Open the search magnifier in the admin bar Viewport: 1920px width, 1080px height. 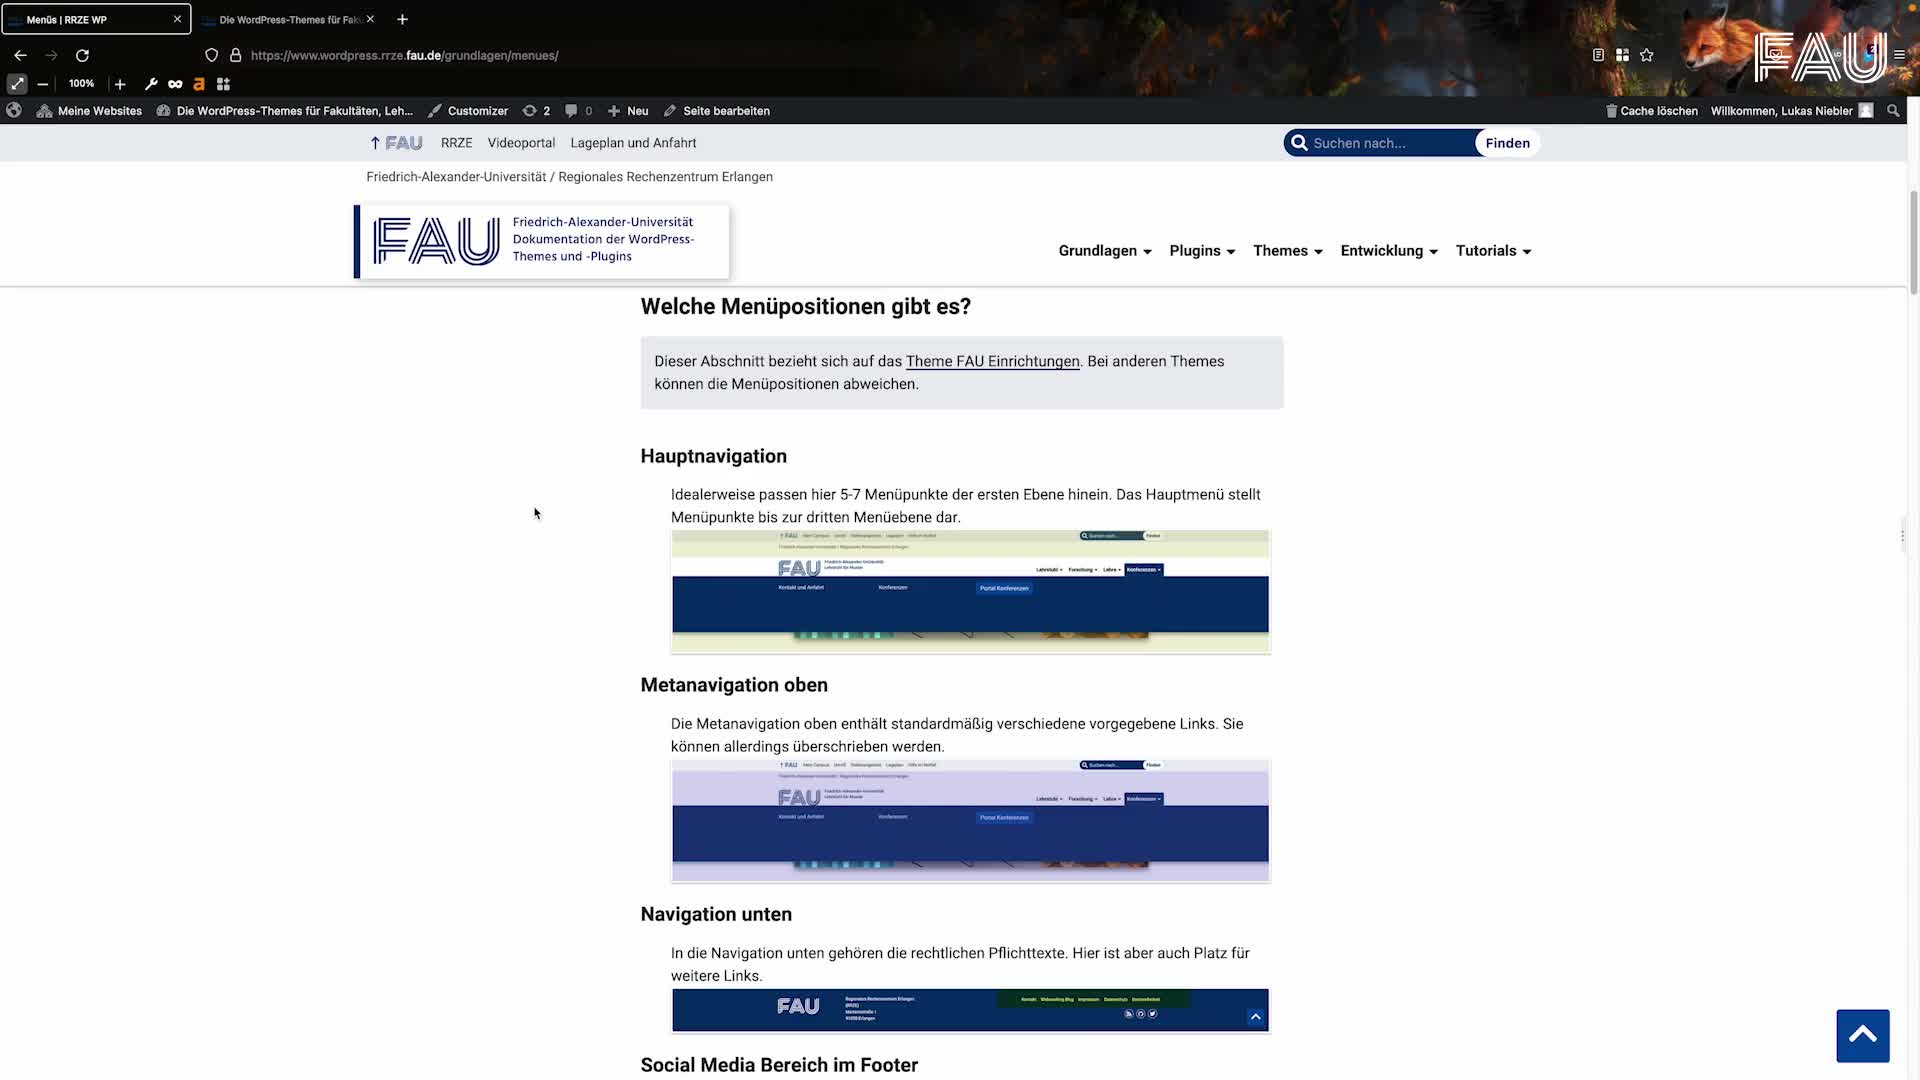pyautogui.click(x=1892, y=111)
